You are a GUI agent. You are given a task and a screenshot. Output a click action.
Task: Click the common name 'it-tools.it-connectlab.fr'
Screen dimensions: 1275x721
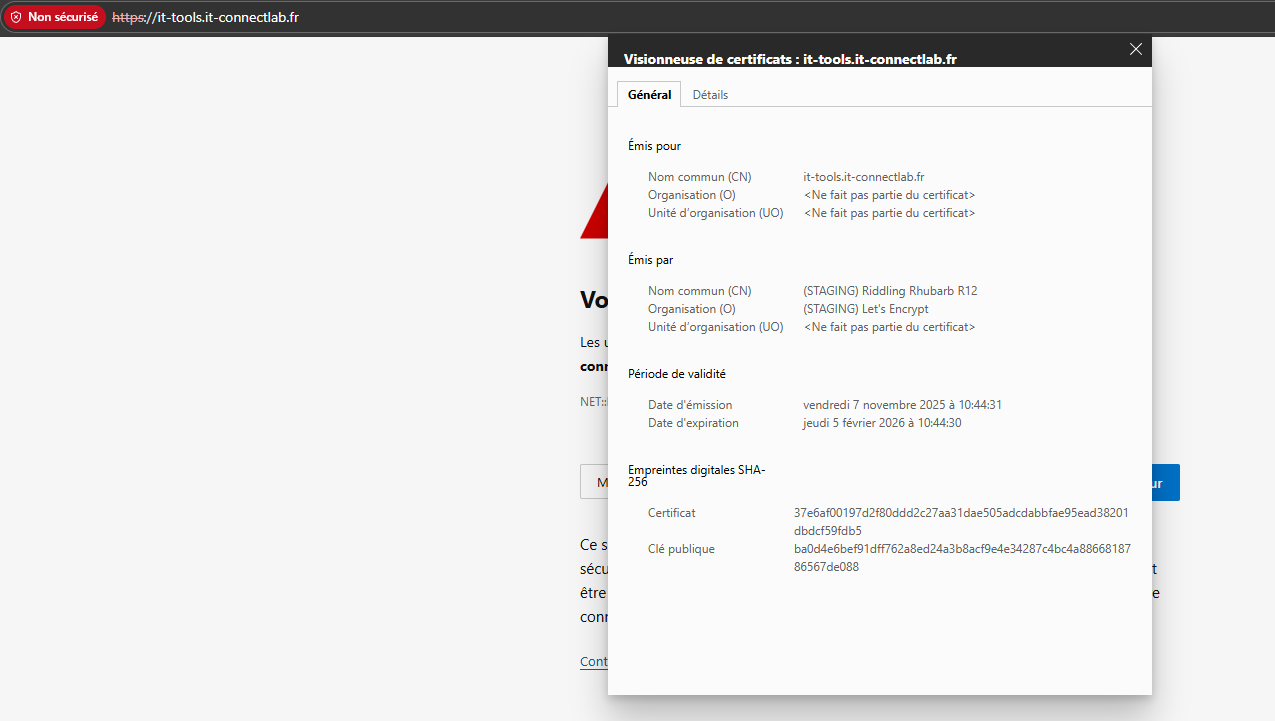[x=862, y=176]
